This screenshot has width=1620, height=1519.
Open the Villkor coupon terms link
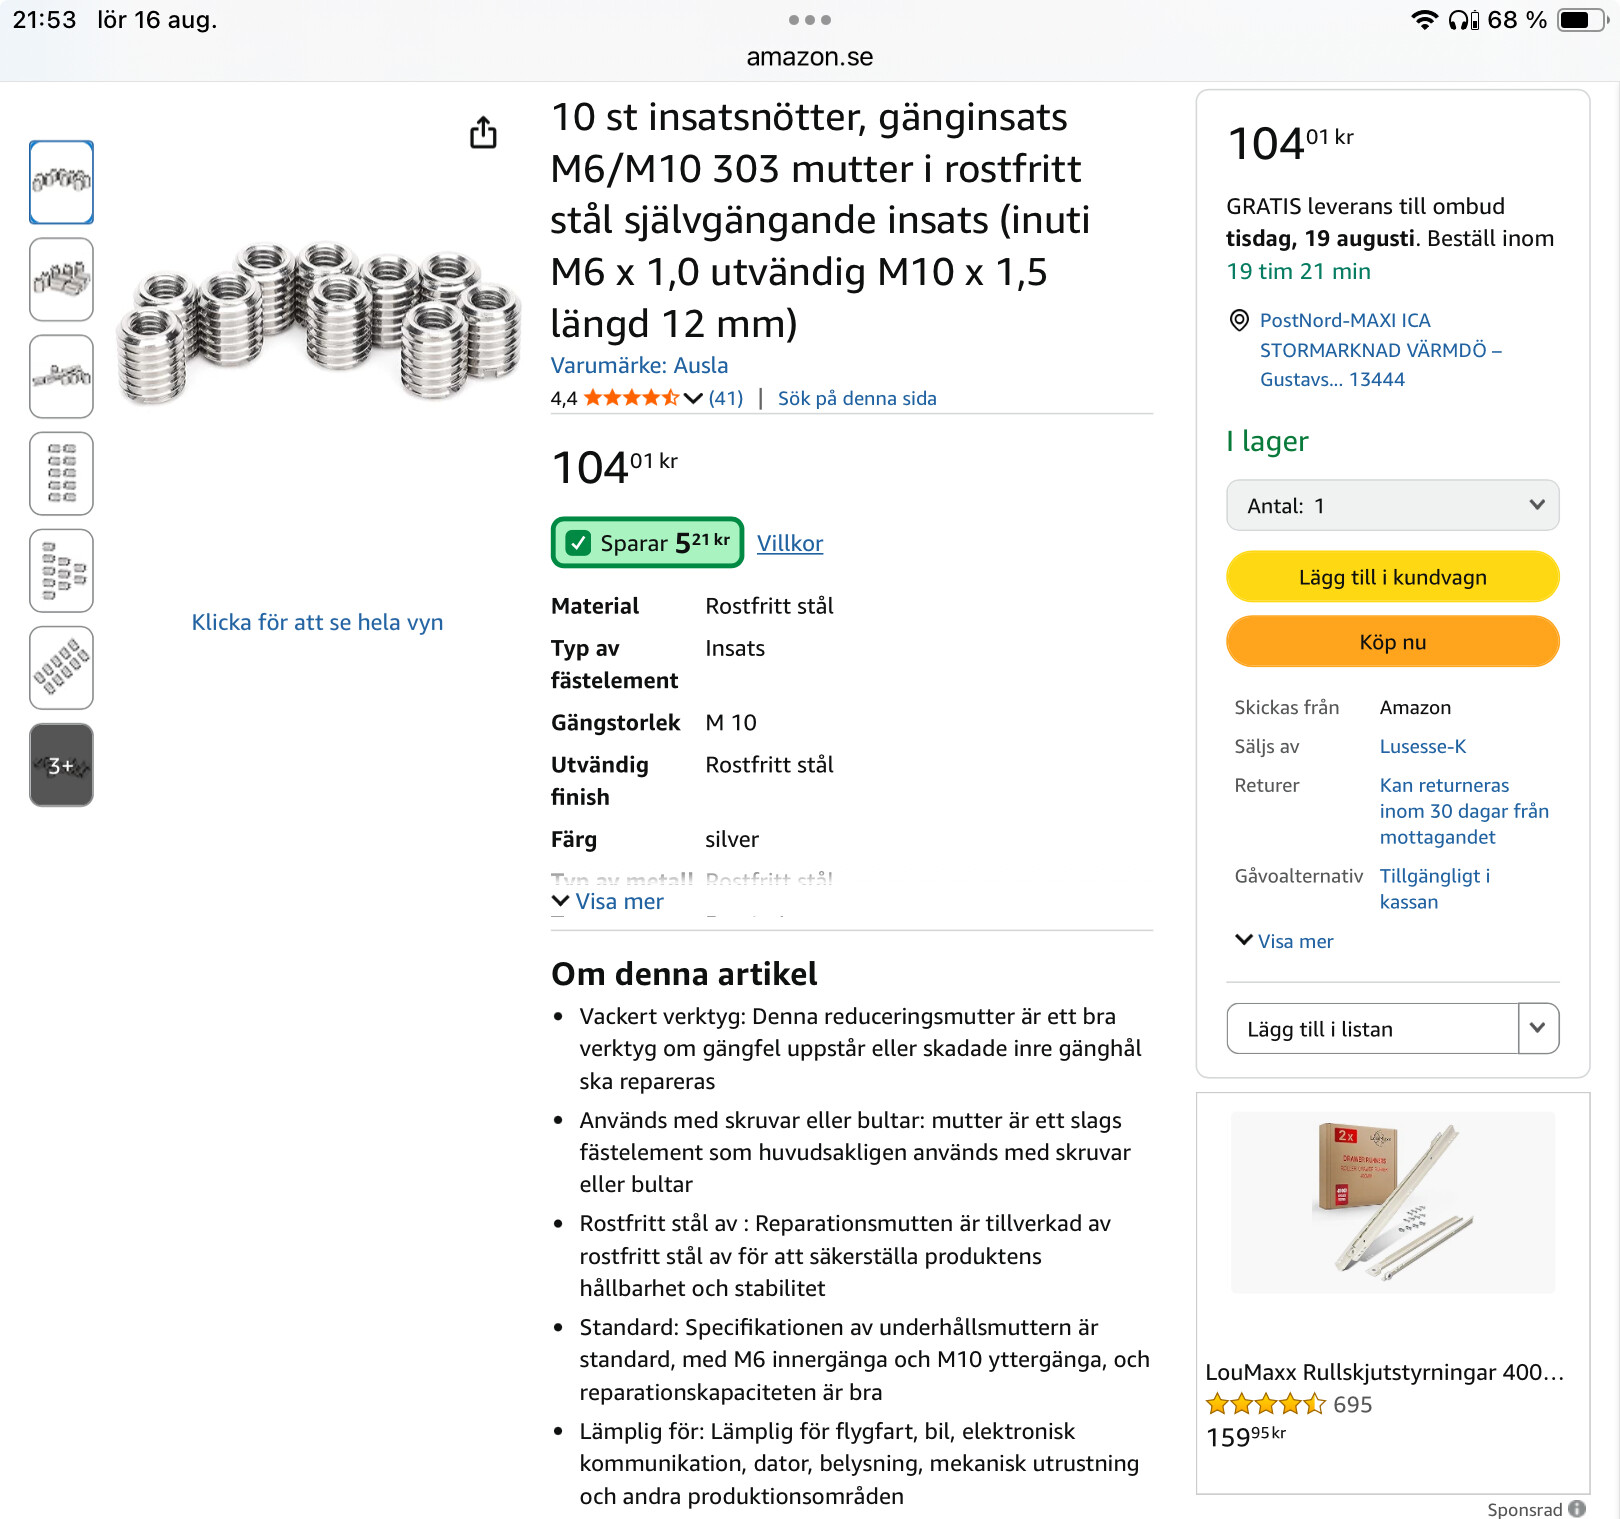tap(790, 543)
